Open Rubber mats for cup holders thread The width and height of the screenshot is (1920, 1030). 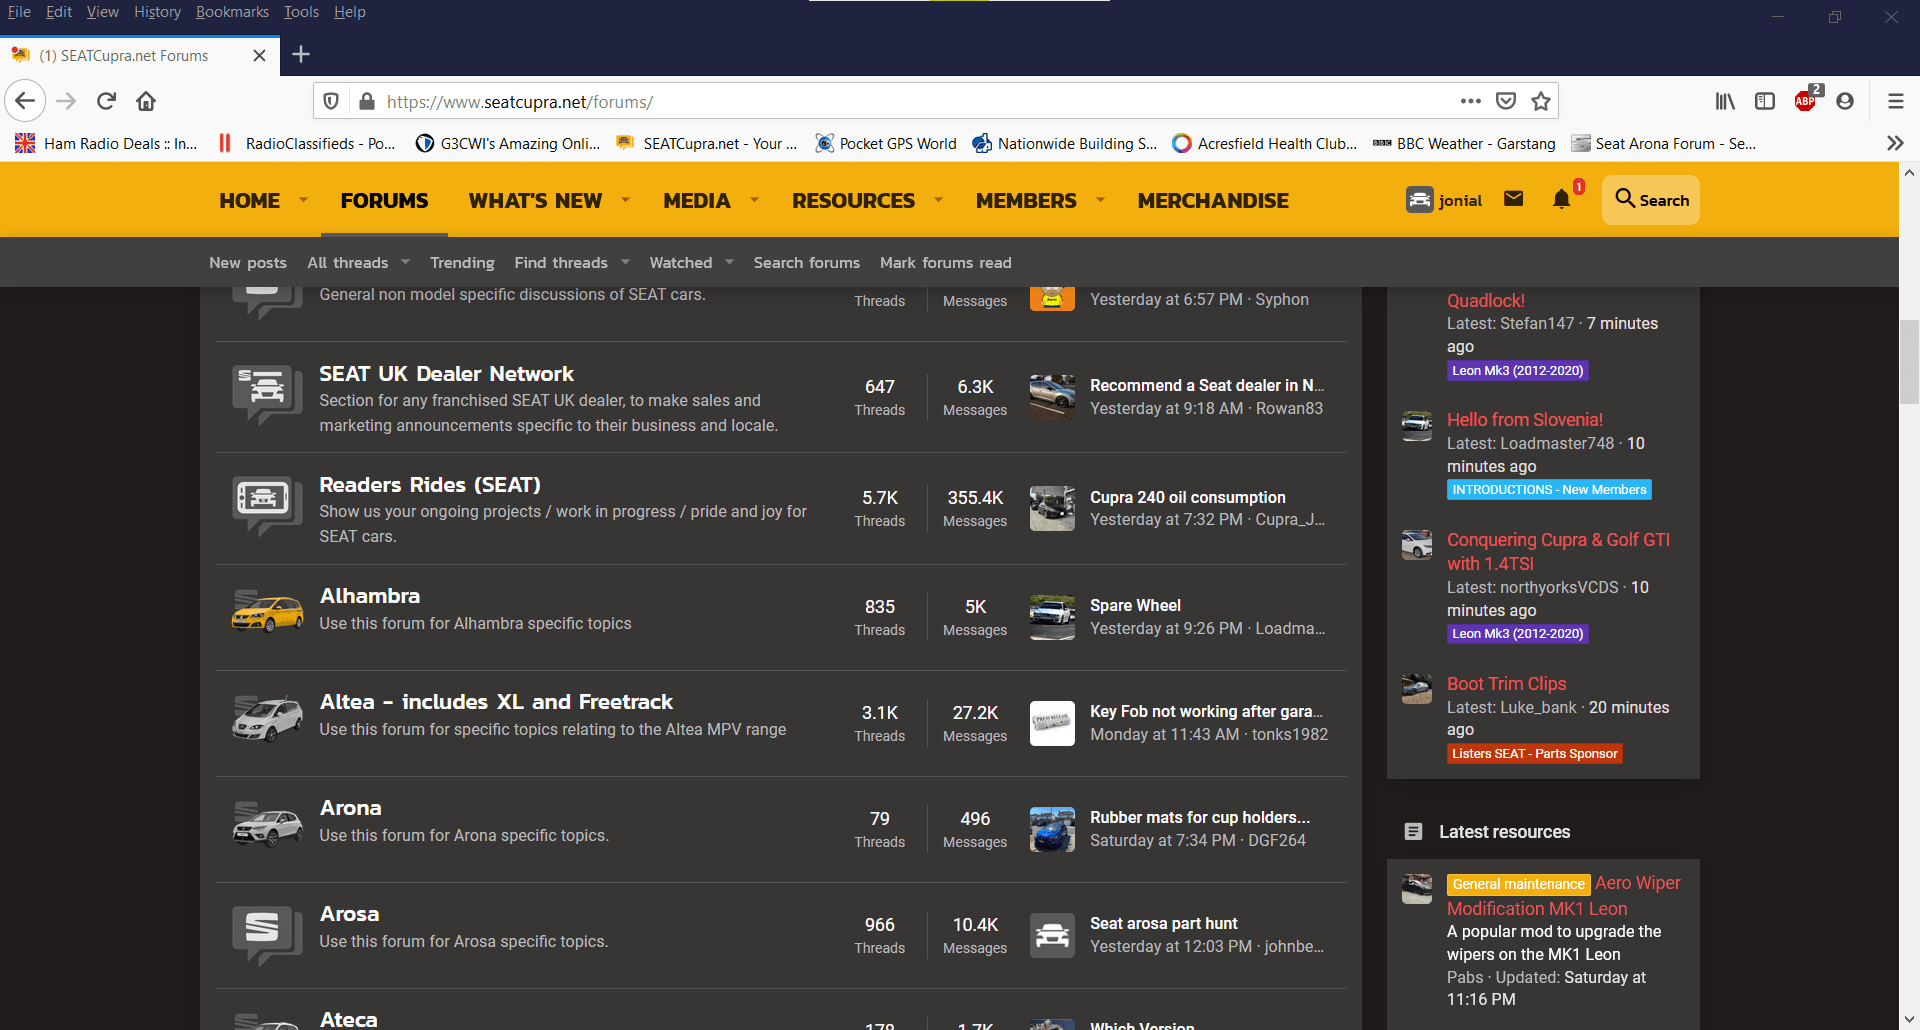(1199, 817)
